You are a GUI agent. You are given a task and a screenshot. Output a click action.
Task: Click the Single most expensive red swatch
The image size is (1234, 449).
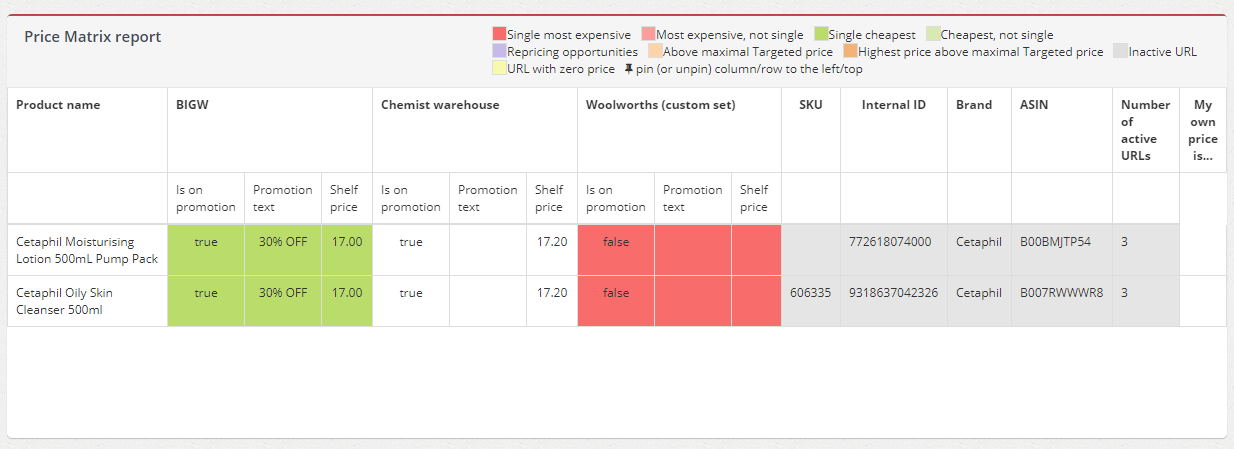pos(499,35)
